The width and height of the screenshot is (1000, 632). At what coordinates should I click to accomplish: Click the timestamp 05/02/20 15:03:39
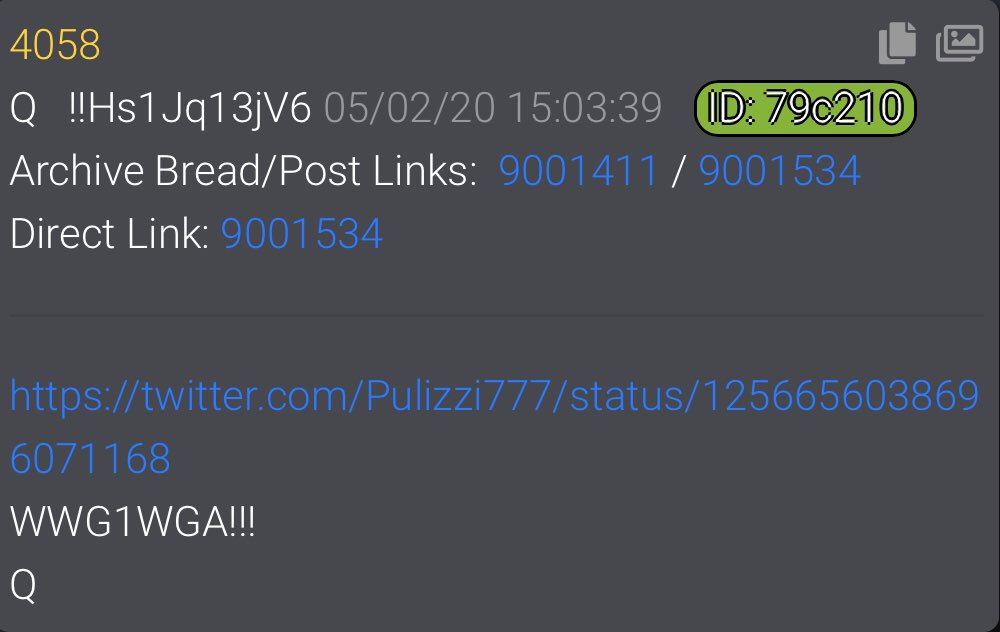coord(493,108)
